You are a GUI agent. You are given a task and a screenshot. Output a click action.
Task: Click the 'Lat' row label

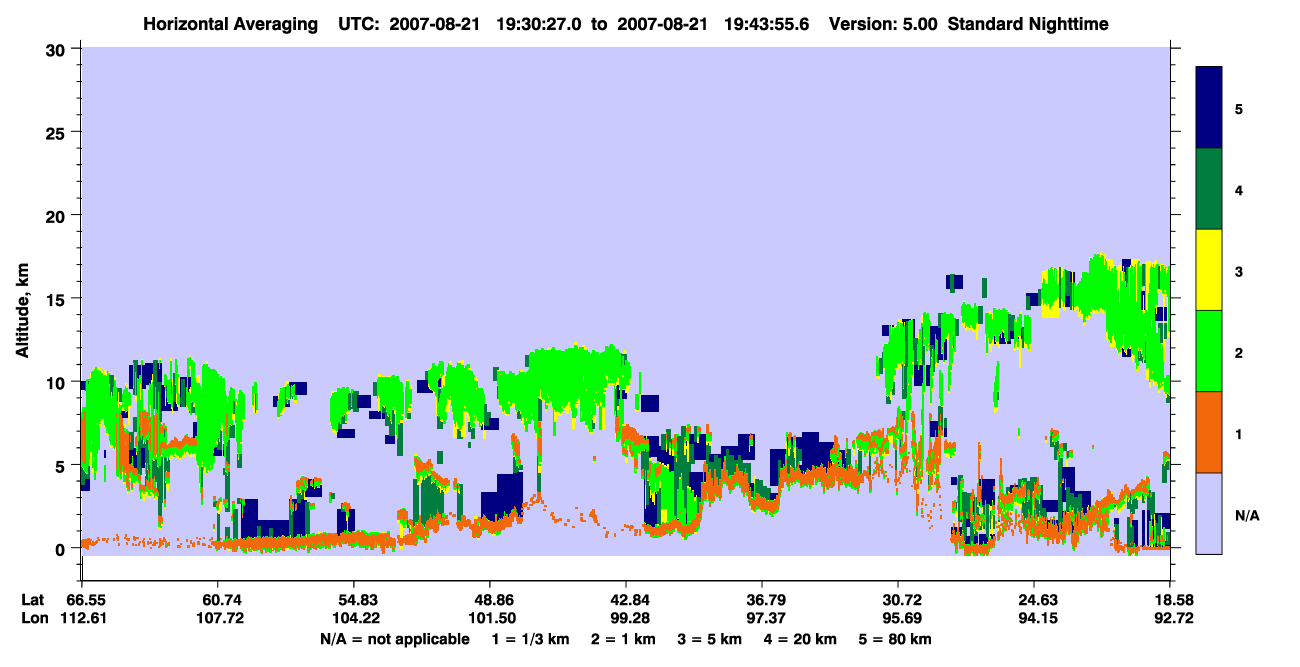(x=33, y=599)
